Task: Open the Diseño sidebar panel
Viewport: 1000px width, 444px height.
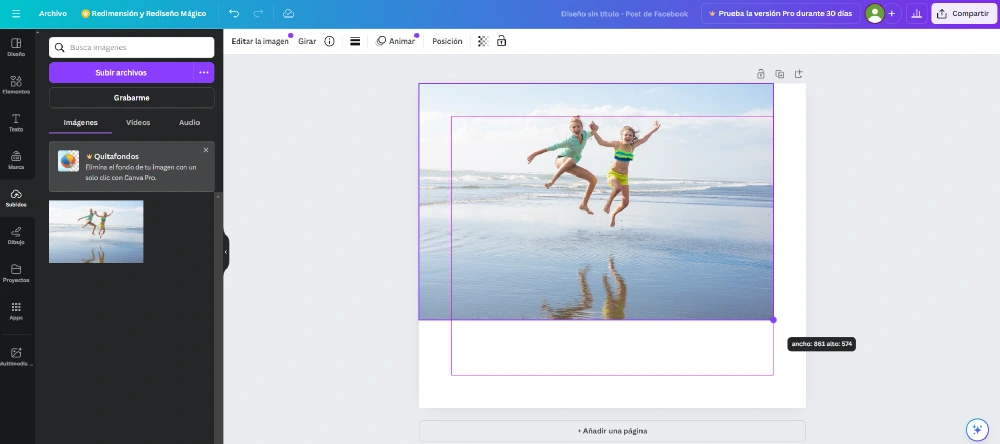Action: [17, 47]
